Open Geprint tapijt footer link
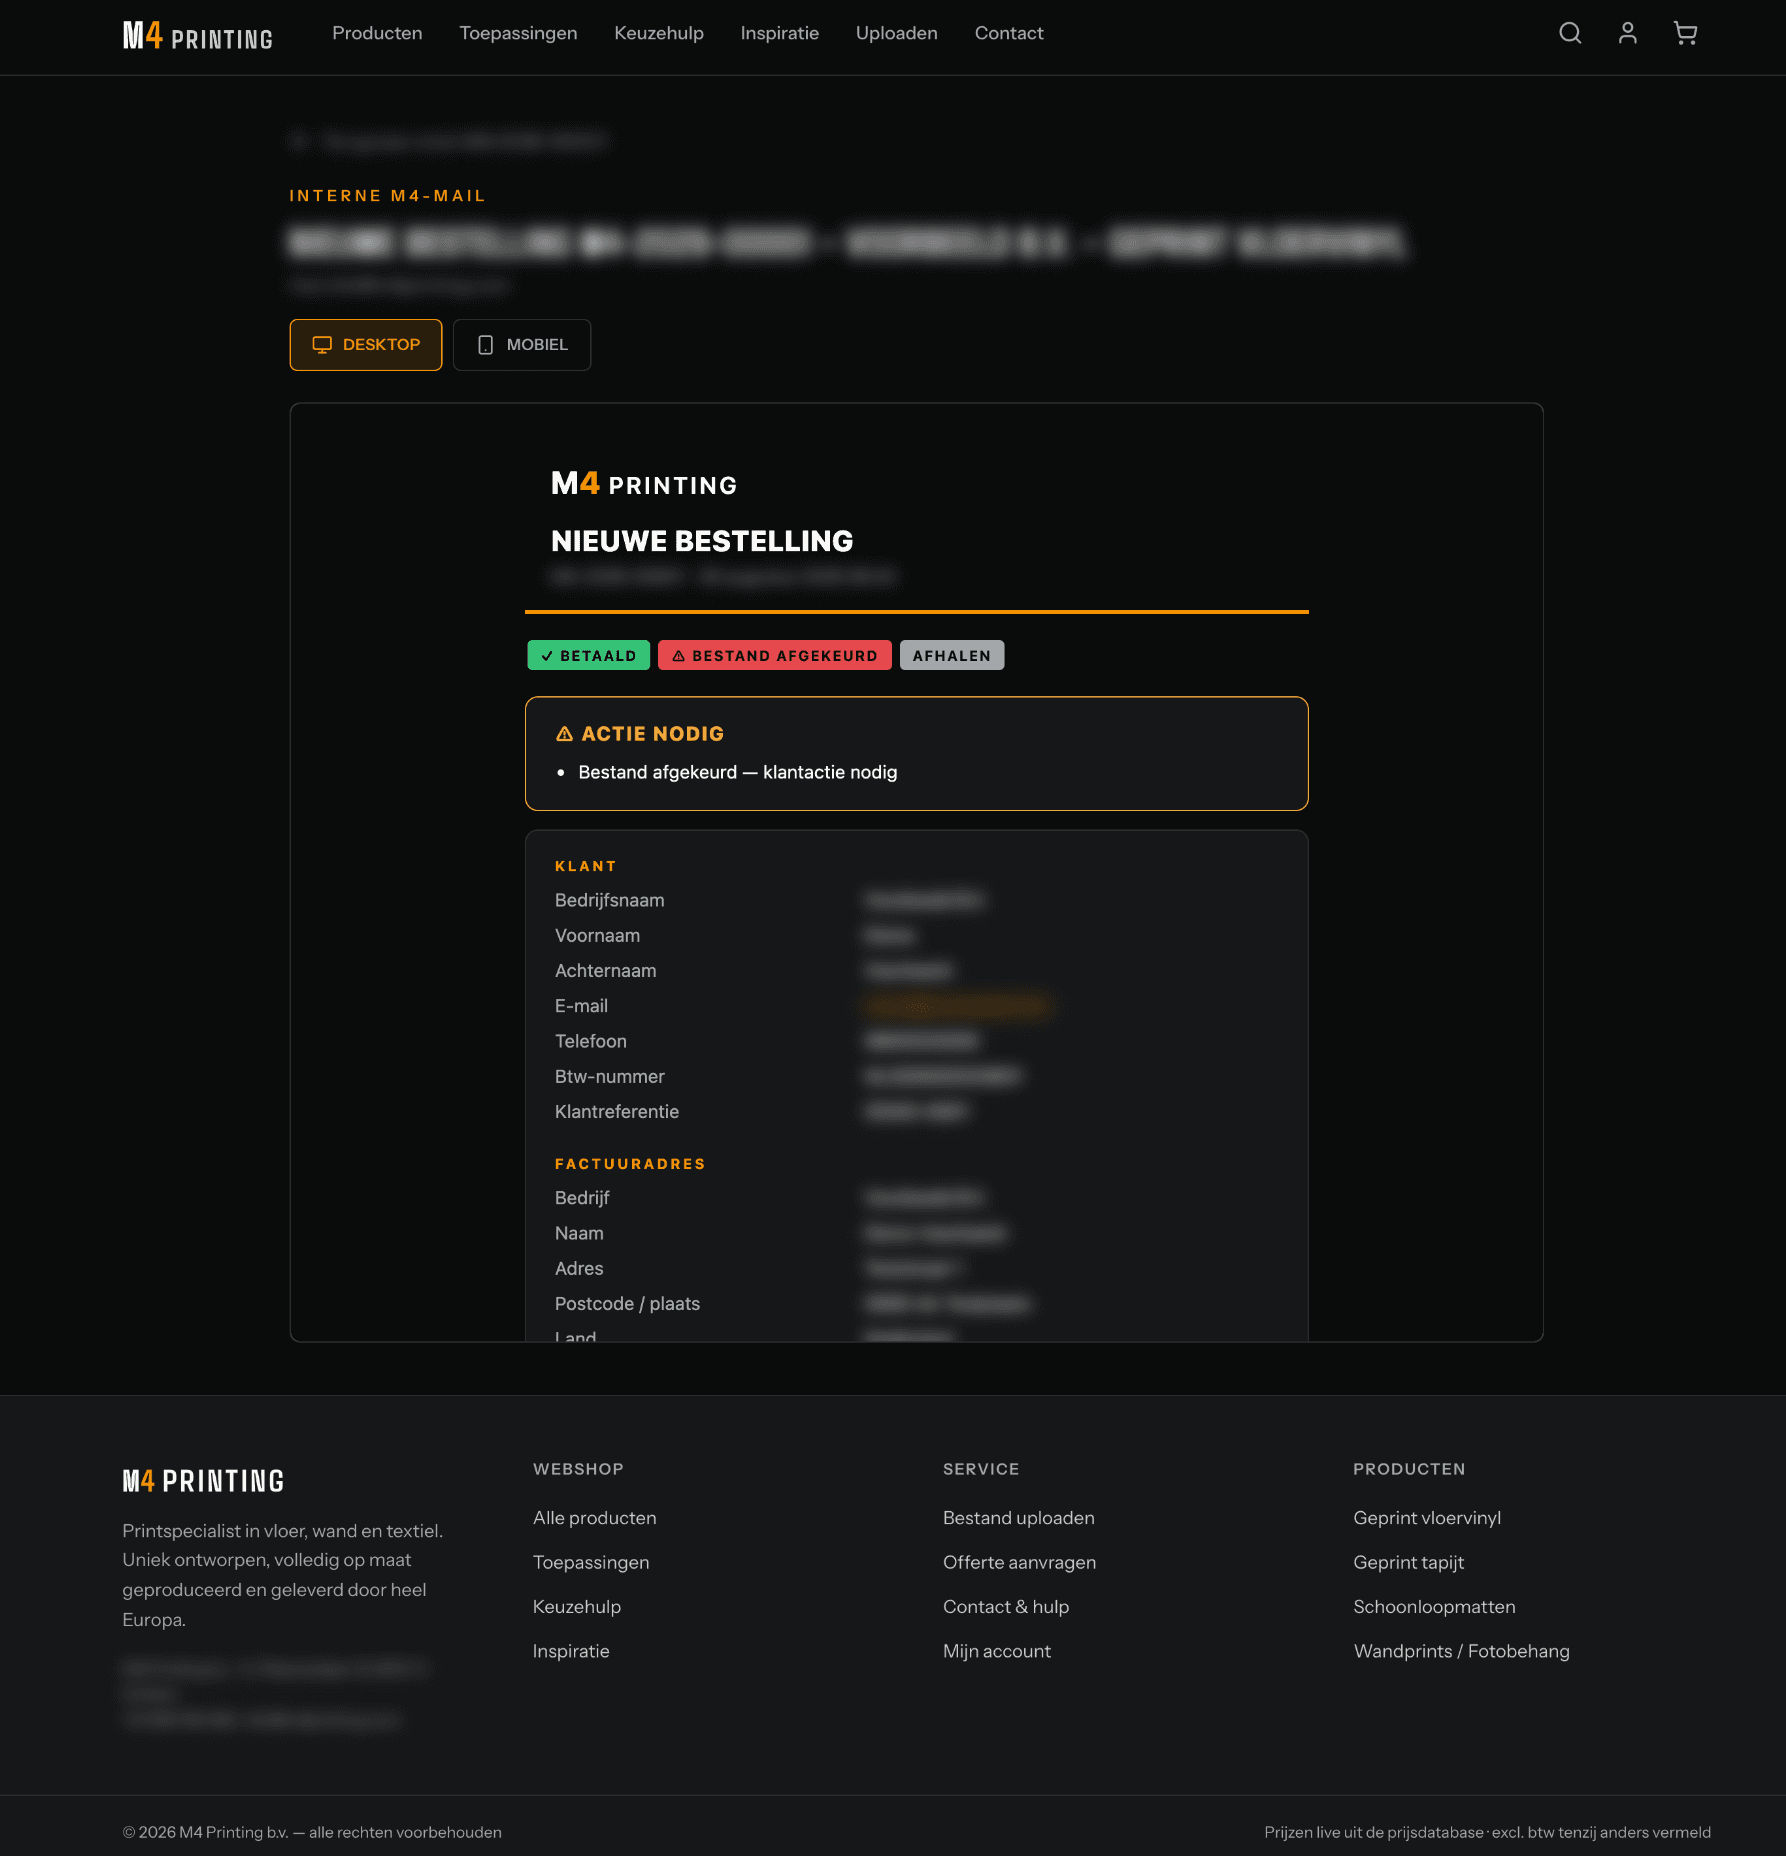 click(1409, 1562)
